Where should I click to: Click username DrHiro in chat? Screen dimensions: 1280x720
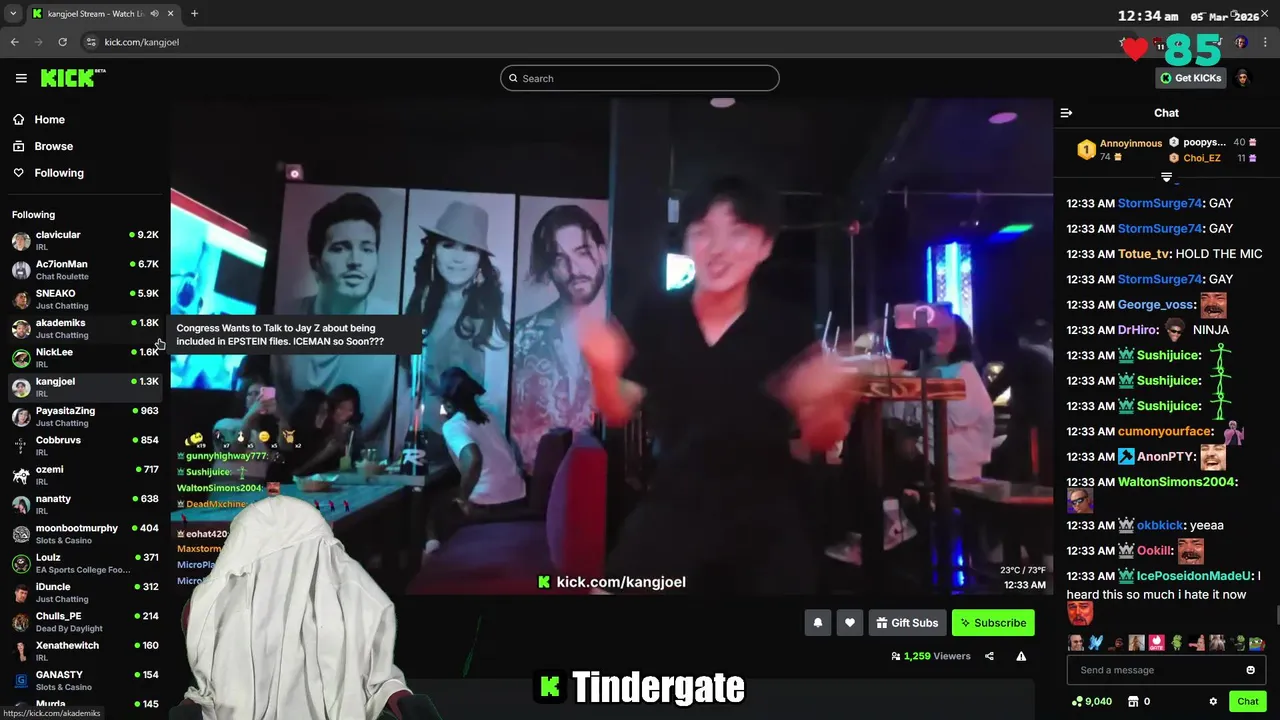tap(1138, 330)
